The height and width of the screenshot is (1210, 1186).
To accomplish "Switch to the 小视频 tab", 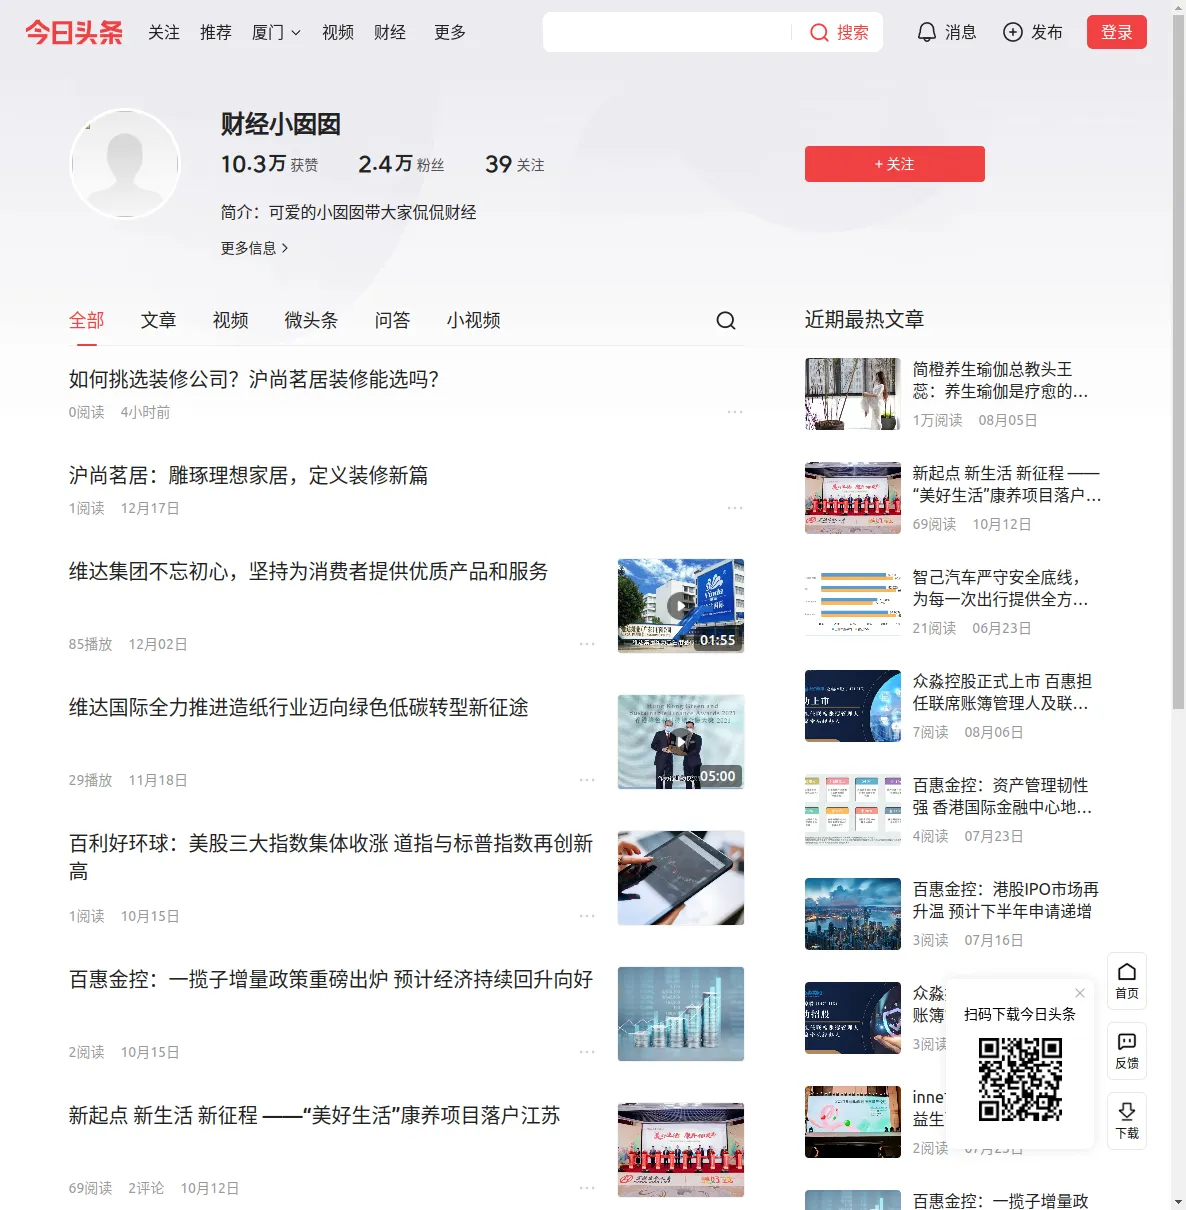I will (474, 320).
